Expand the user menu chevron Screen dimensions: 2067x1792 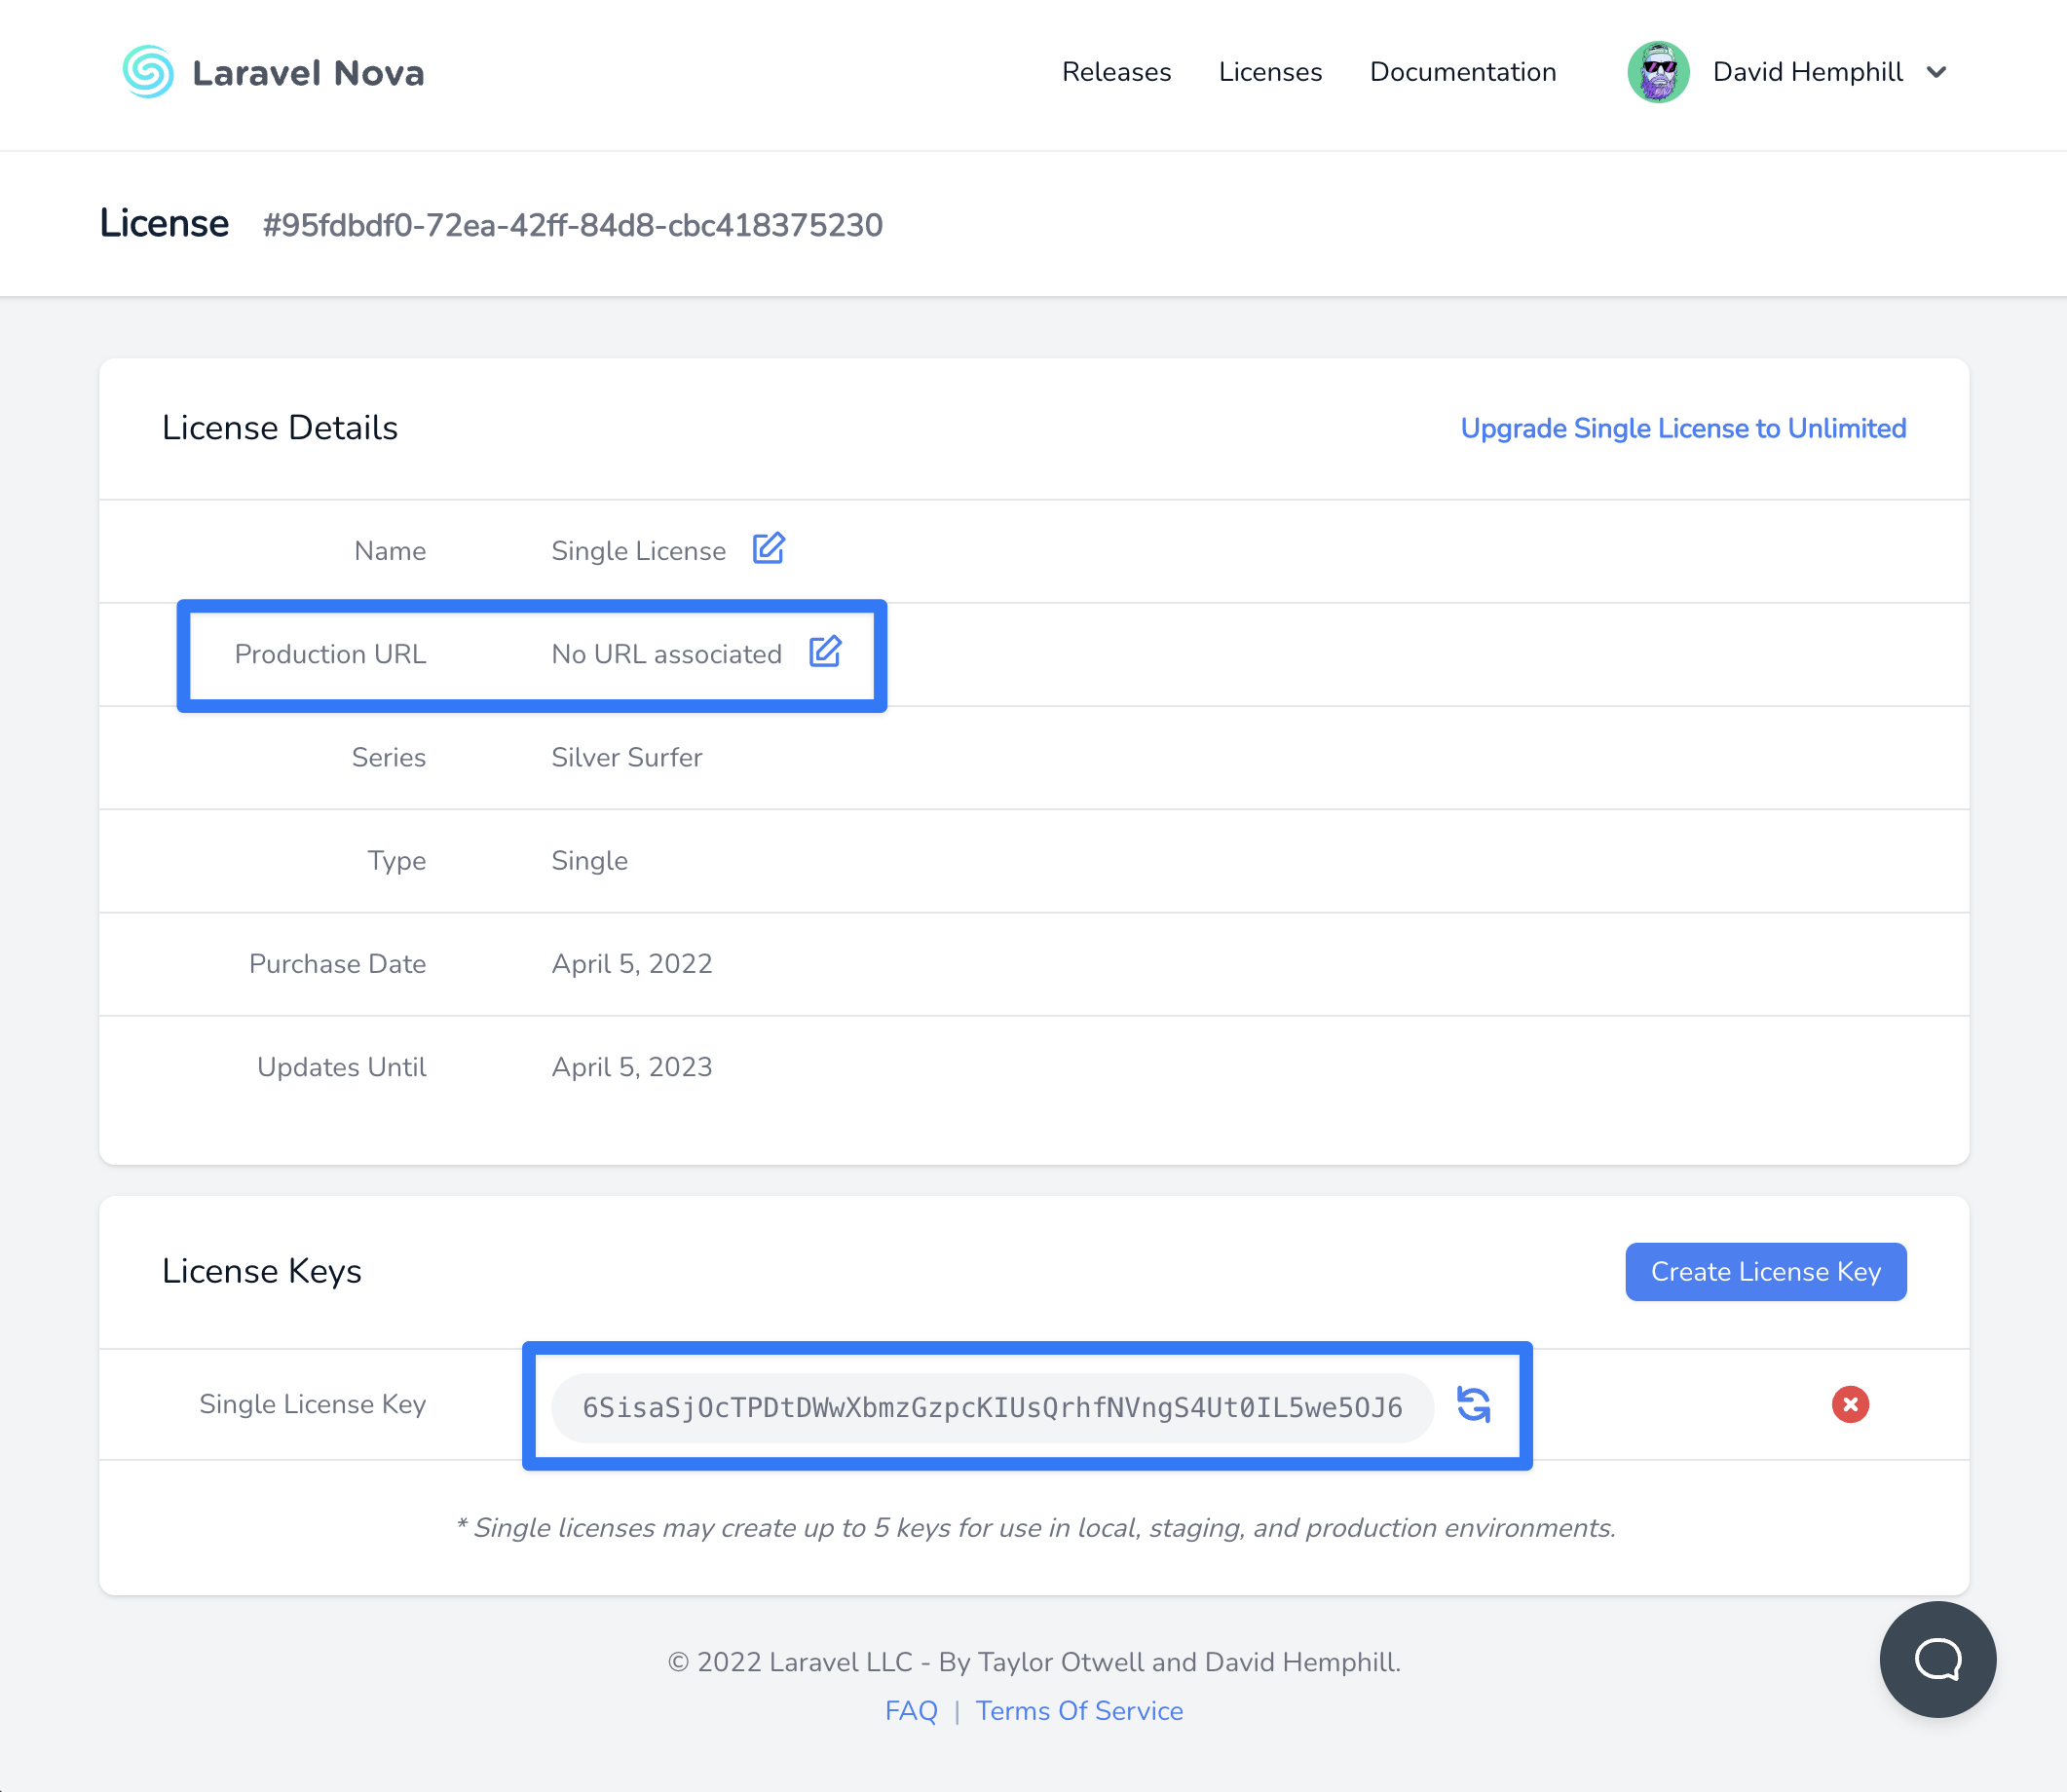click(x=1937, y=72)
